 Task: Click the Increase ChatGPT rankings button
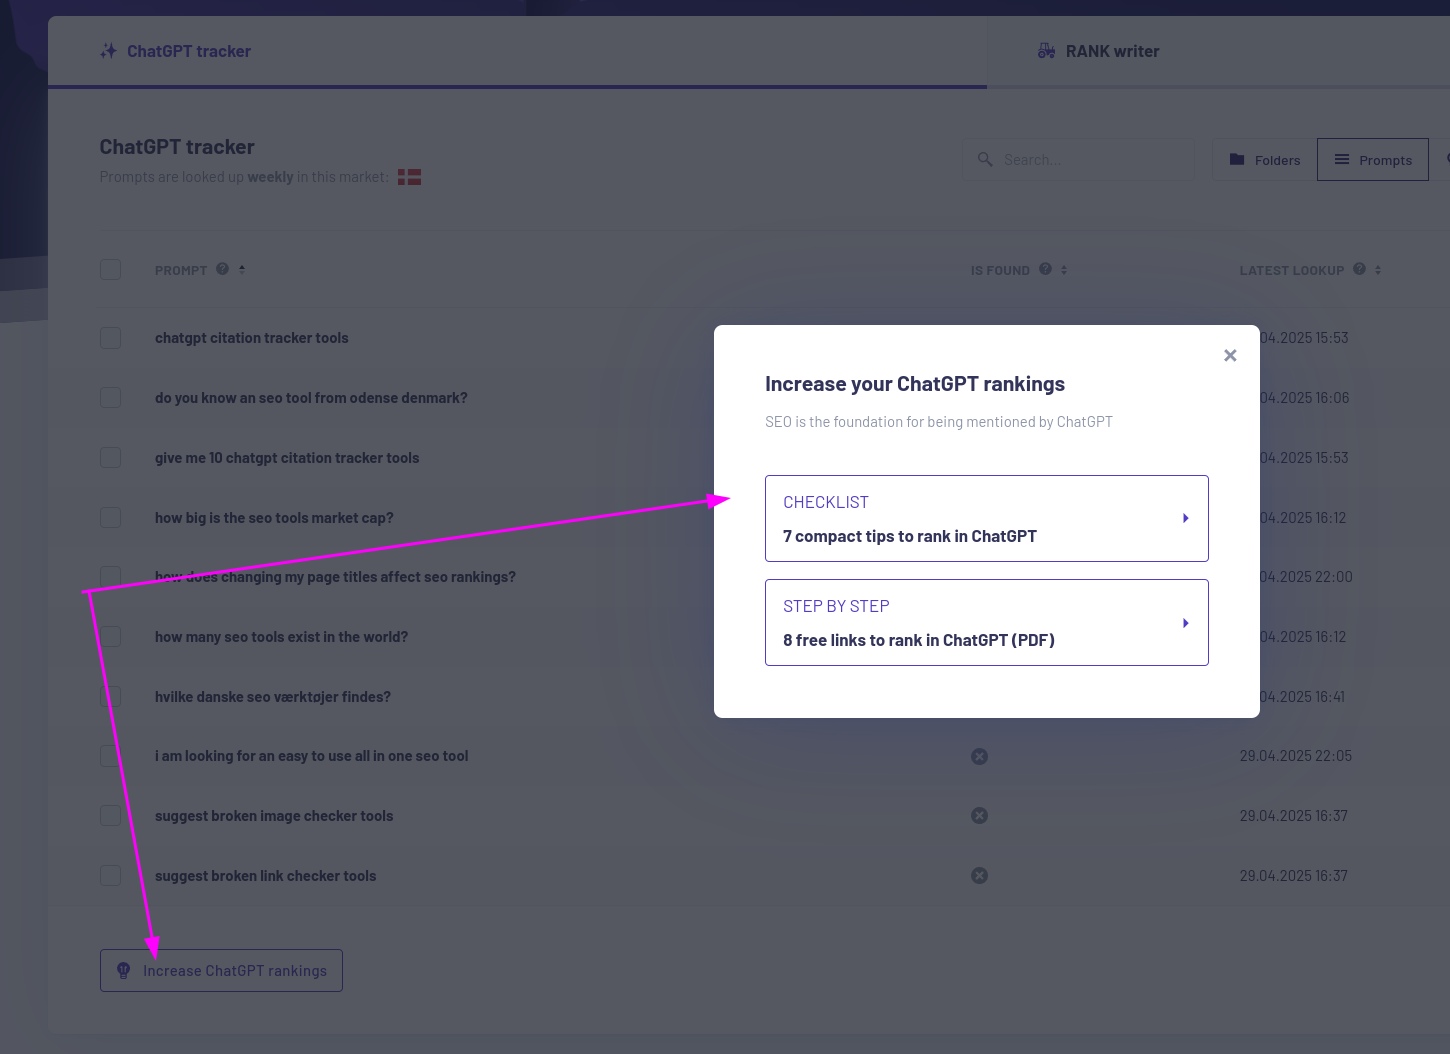[221, 970]
